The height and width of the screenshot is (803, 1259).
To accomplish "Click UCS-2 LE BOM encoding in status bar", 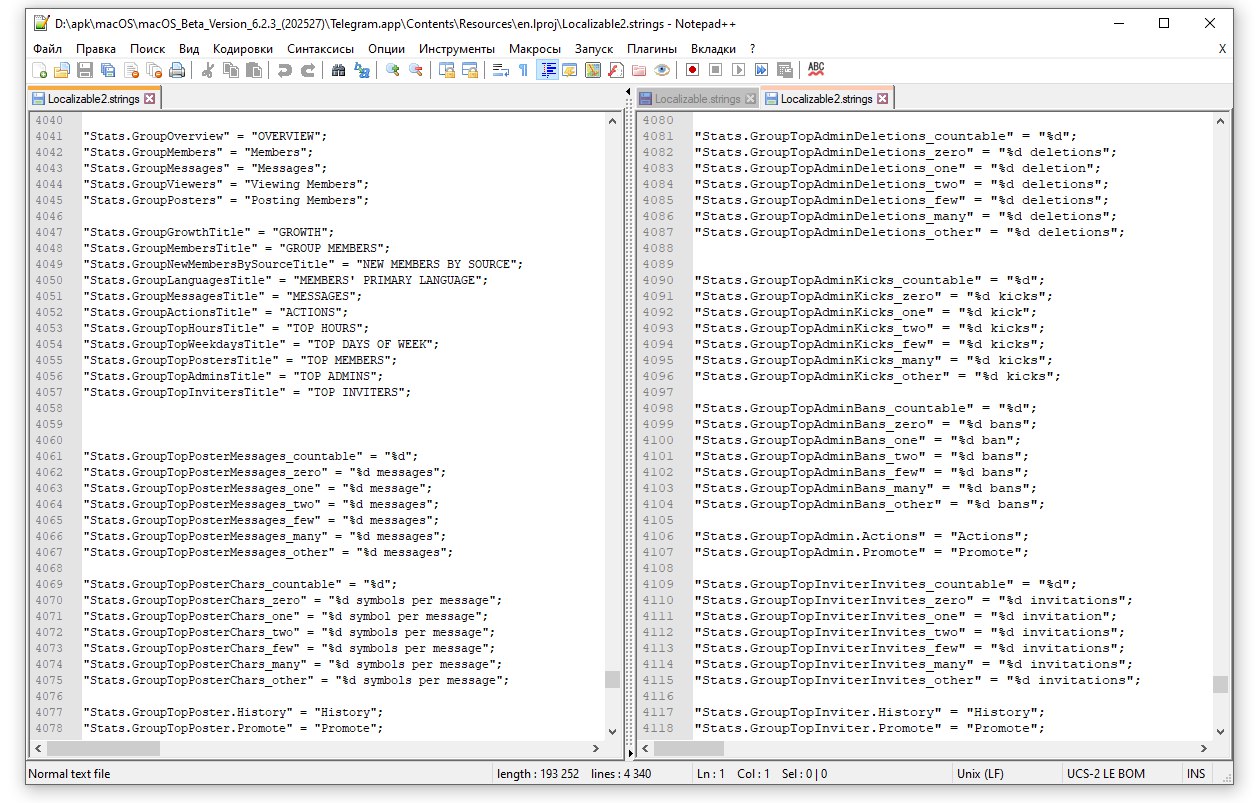I will (x=1105, y=773).
